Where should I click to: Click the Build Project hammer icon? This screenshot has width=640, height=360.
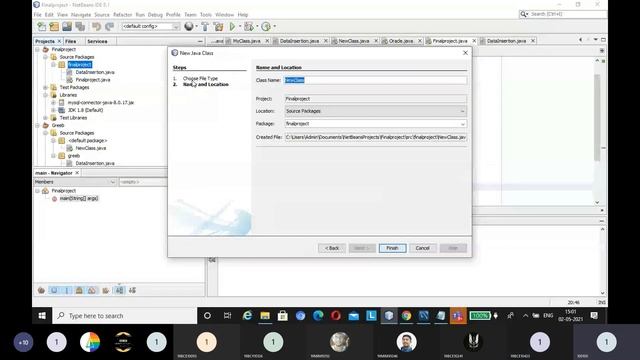(x=205, y=27)
